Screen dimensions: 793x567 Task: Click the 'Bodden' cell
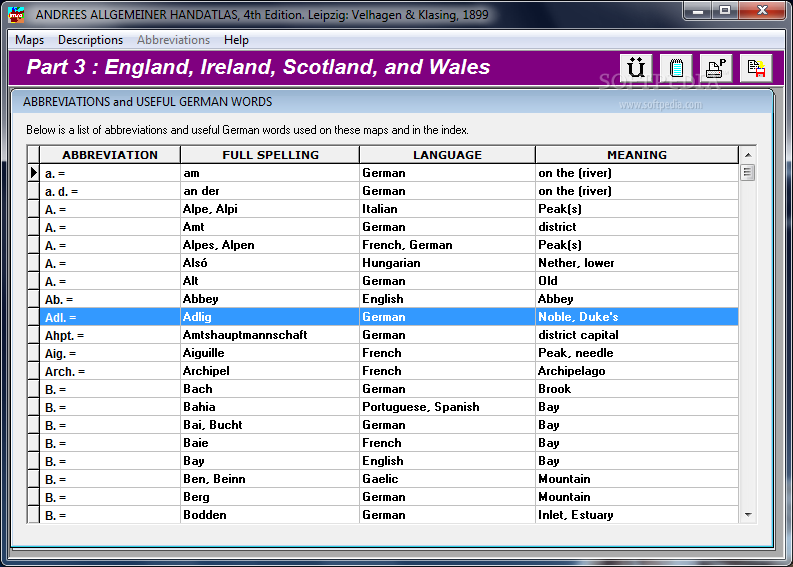270,515
